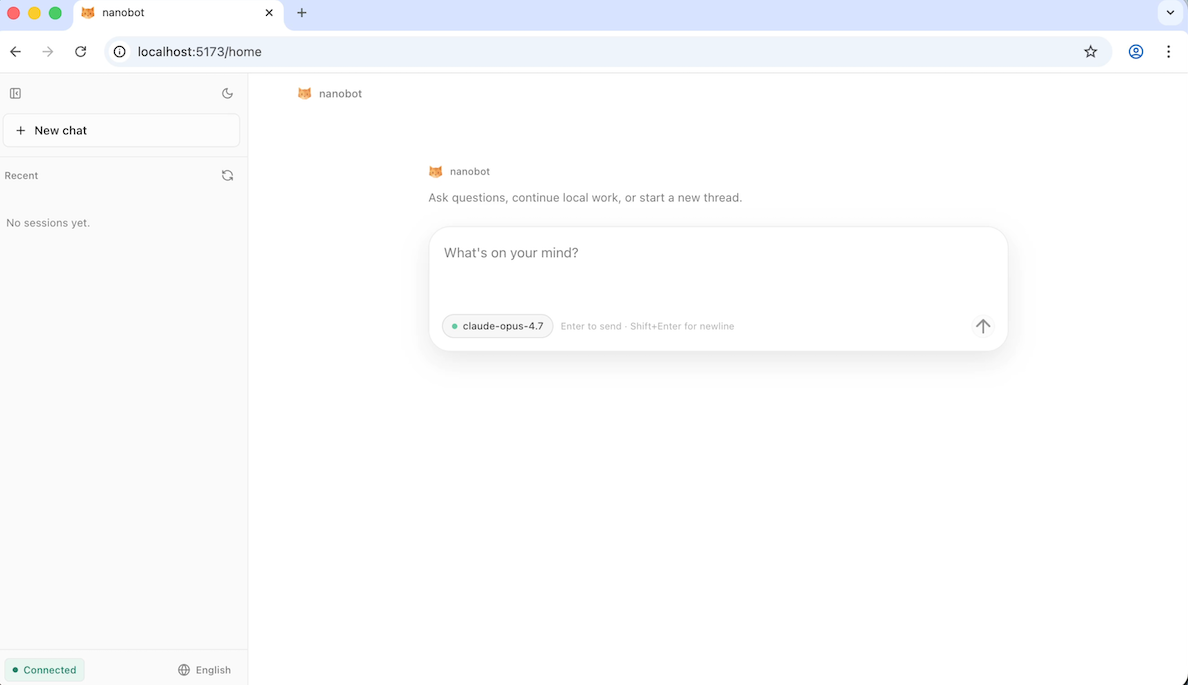Collapse the sidebar panel
The width and height of the screenshot is (1188, 685).
15,93
